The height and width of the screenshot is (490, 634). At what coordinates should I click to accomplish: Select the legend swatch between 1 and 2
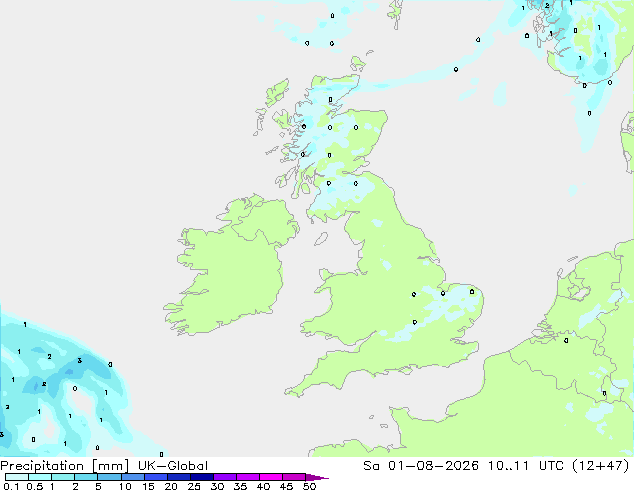[x=63, y=477]
